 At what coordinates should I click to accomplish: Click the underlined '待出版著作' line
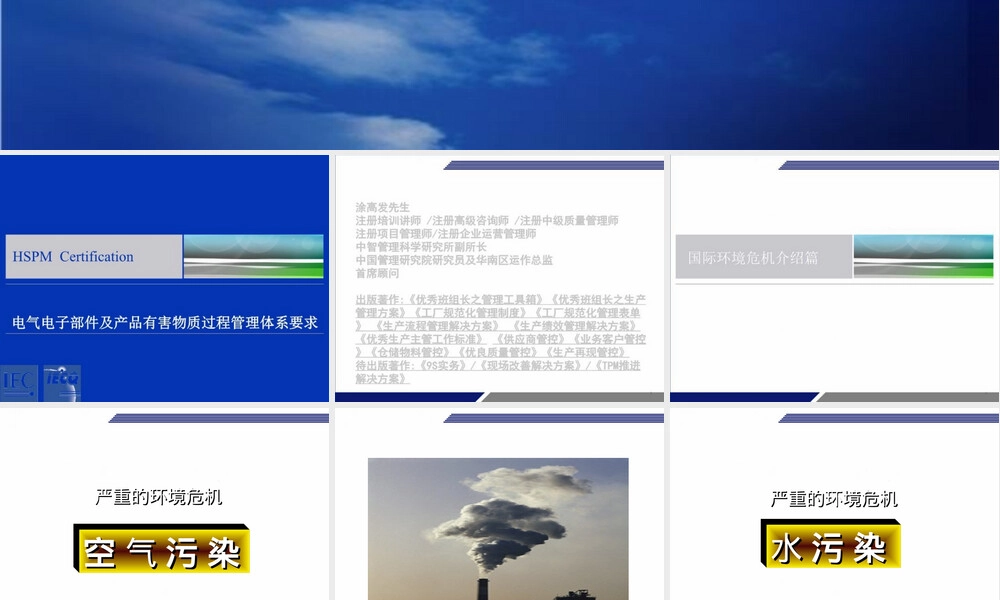(498, 365)
